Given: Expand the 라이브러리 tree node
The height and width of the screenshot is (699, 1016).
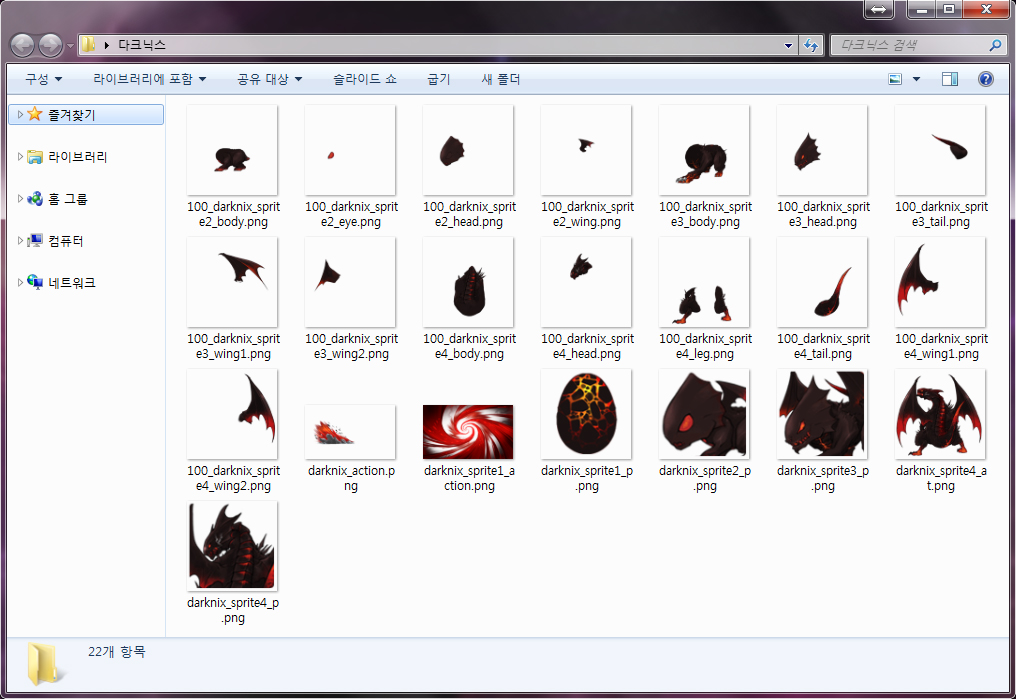Looking at the screenshot, I should click(x=20, y=157).
